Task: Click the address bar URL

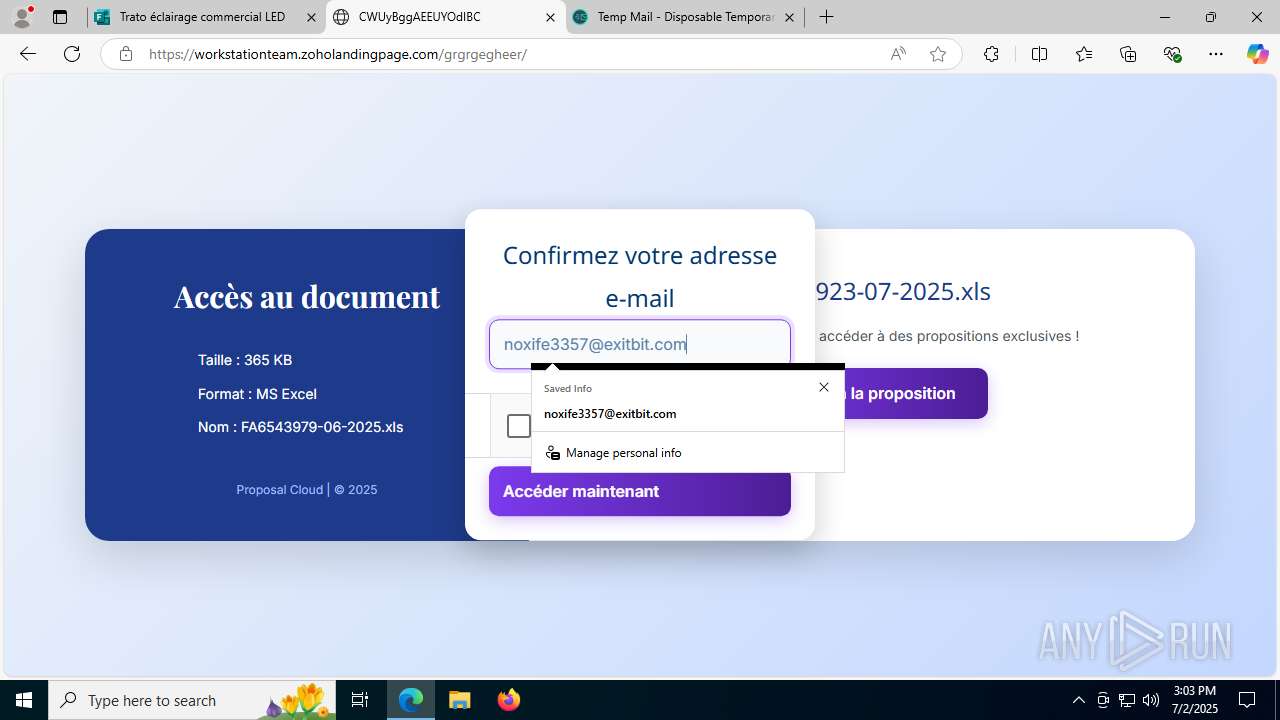Action: (x=338, y=54)
